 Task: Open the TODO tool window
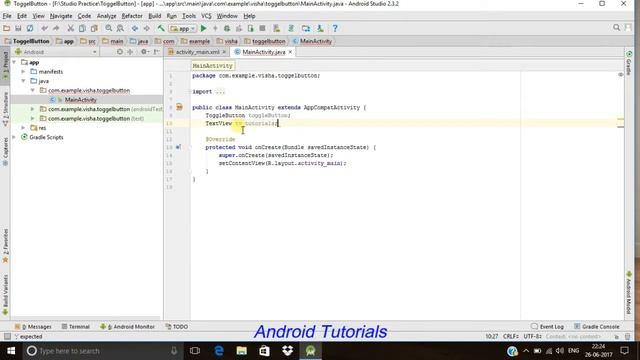177,327
